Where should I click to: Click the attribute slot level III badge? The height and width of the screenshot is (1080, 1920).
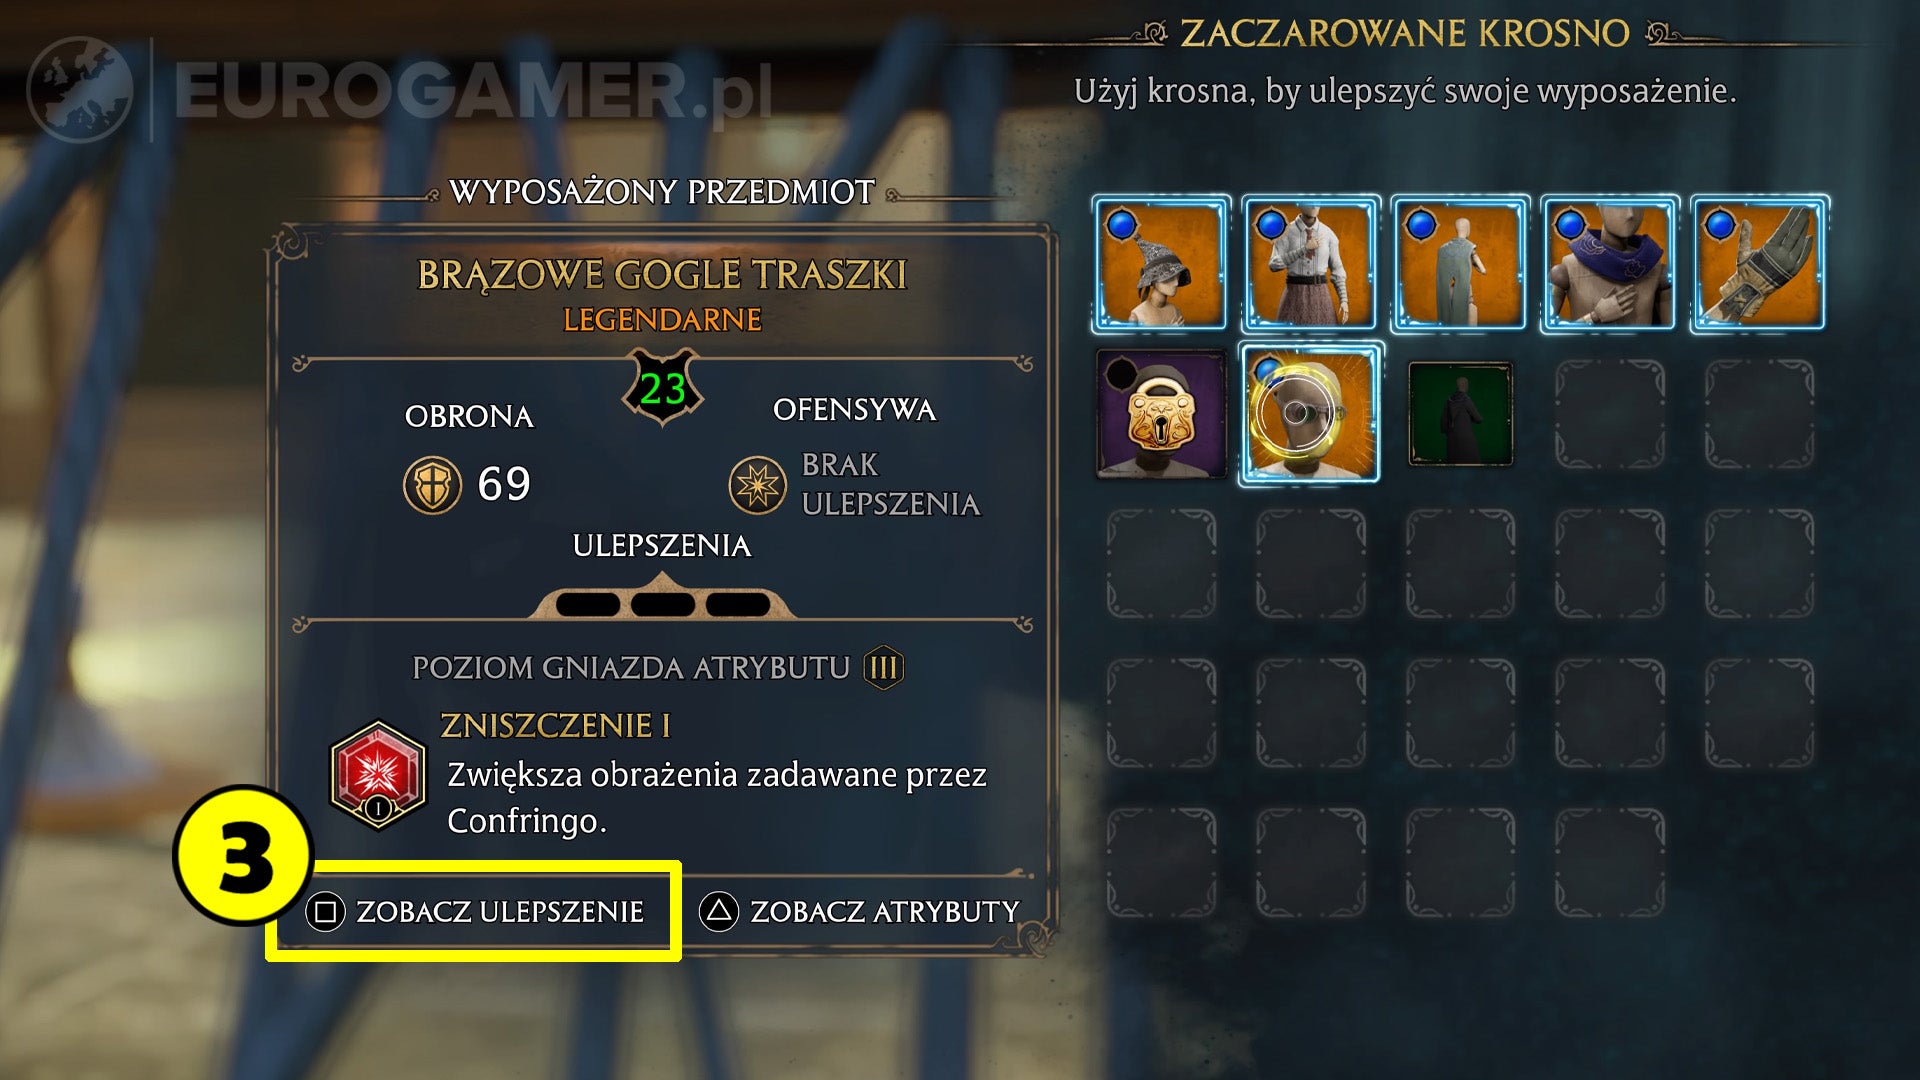coord(883,667)
